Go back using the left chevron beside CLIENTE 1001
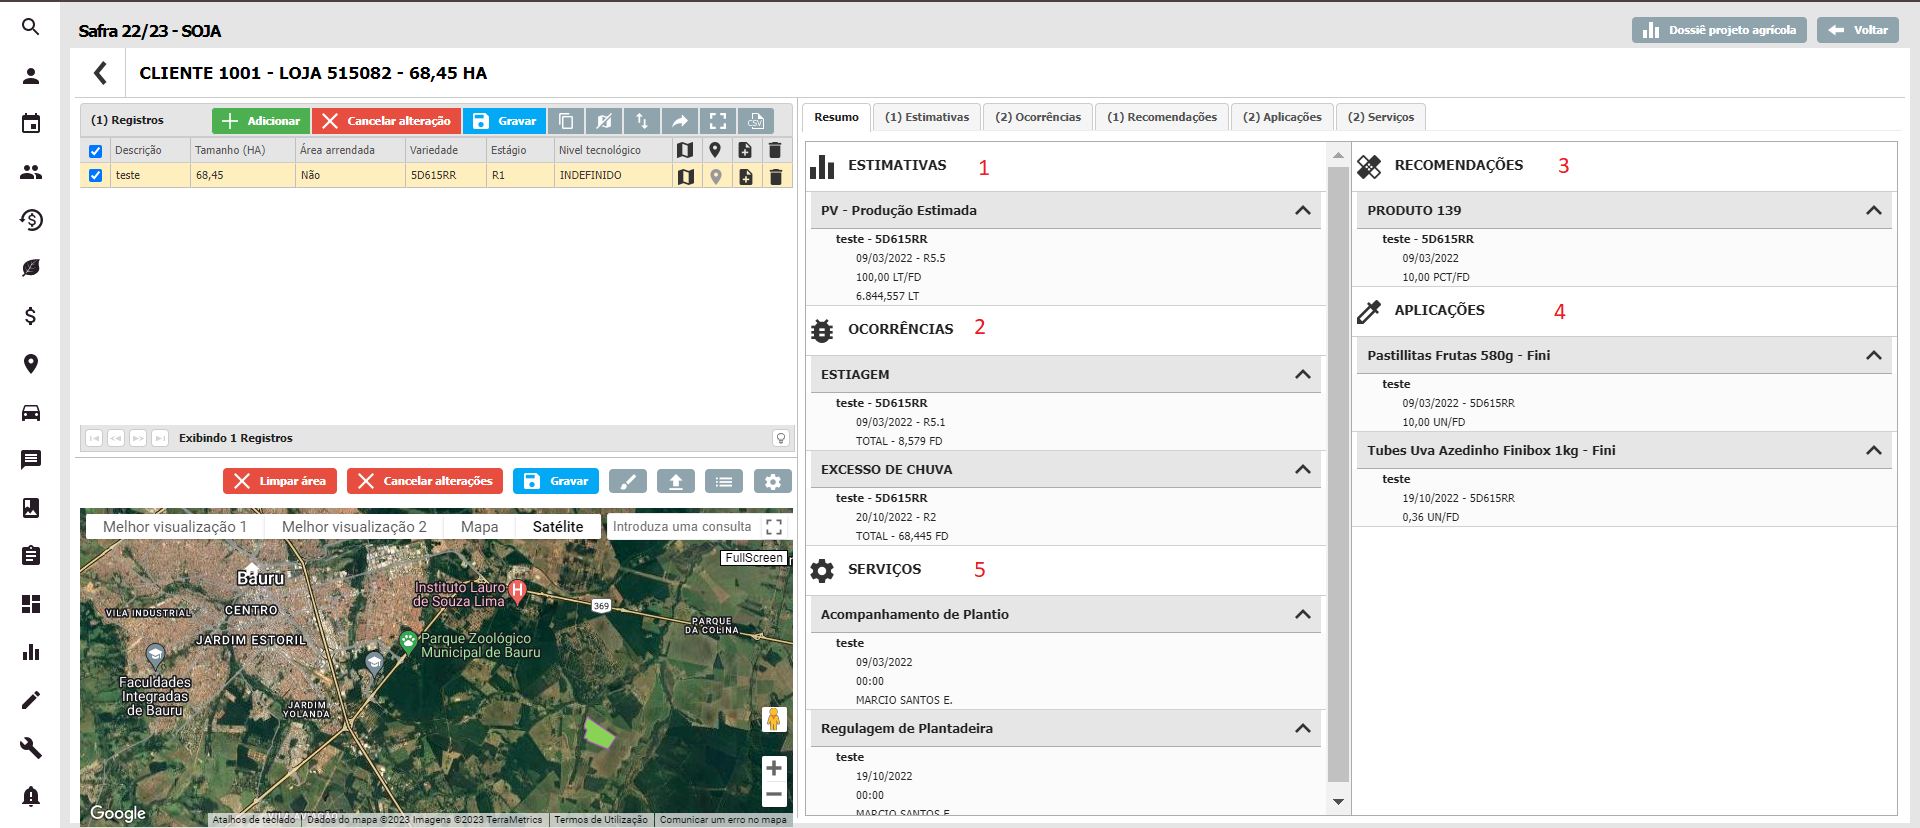 [100, 73]
